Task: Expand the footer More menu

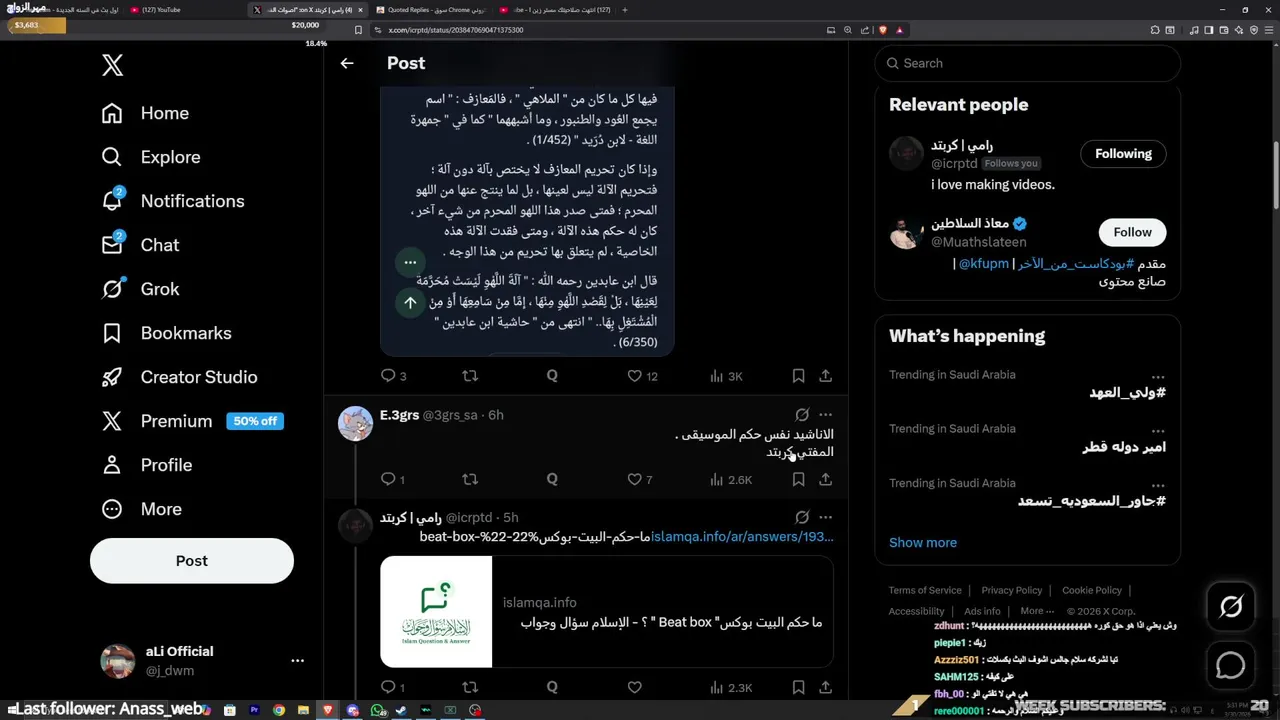Action: tap(1037, 611)
